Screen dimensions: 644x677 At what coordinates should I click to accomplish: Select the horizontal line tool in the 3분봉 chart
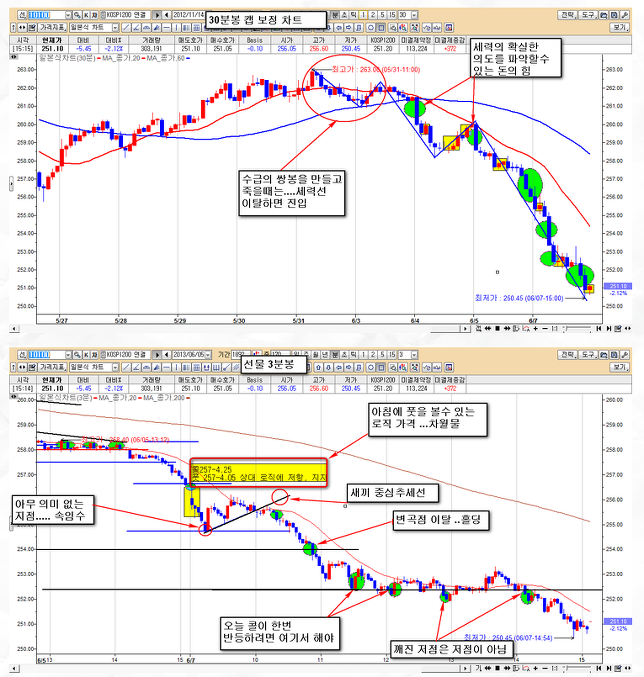click(x=166, y=367)
